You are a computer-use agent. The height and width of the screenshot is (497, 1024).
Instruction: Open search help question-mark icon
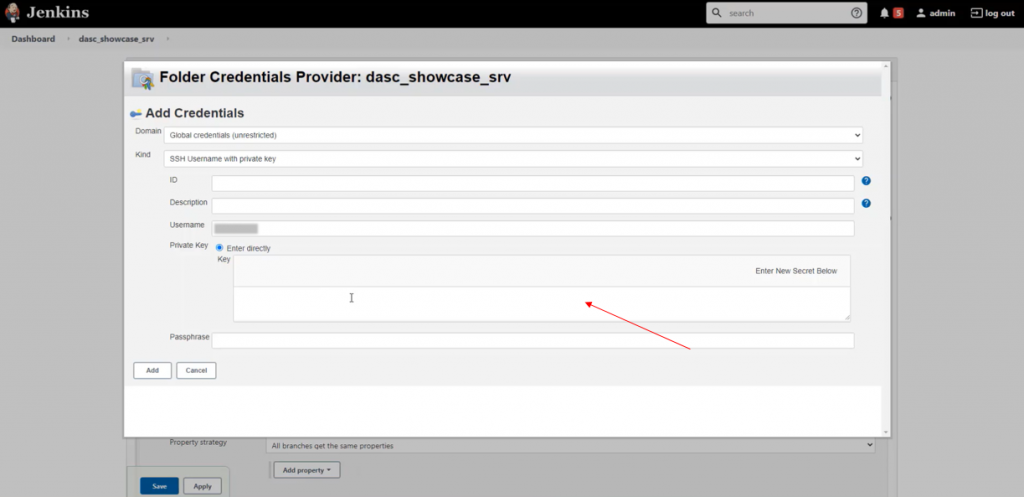(856, 13)
